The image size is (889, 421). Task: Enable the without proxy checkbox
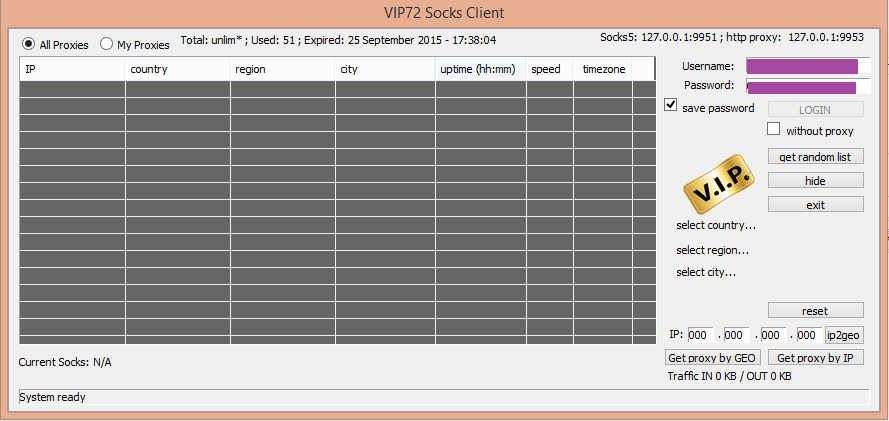pos(773,129)
